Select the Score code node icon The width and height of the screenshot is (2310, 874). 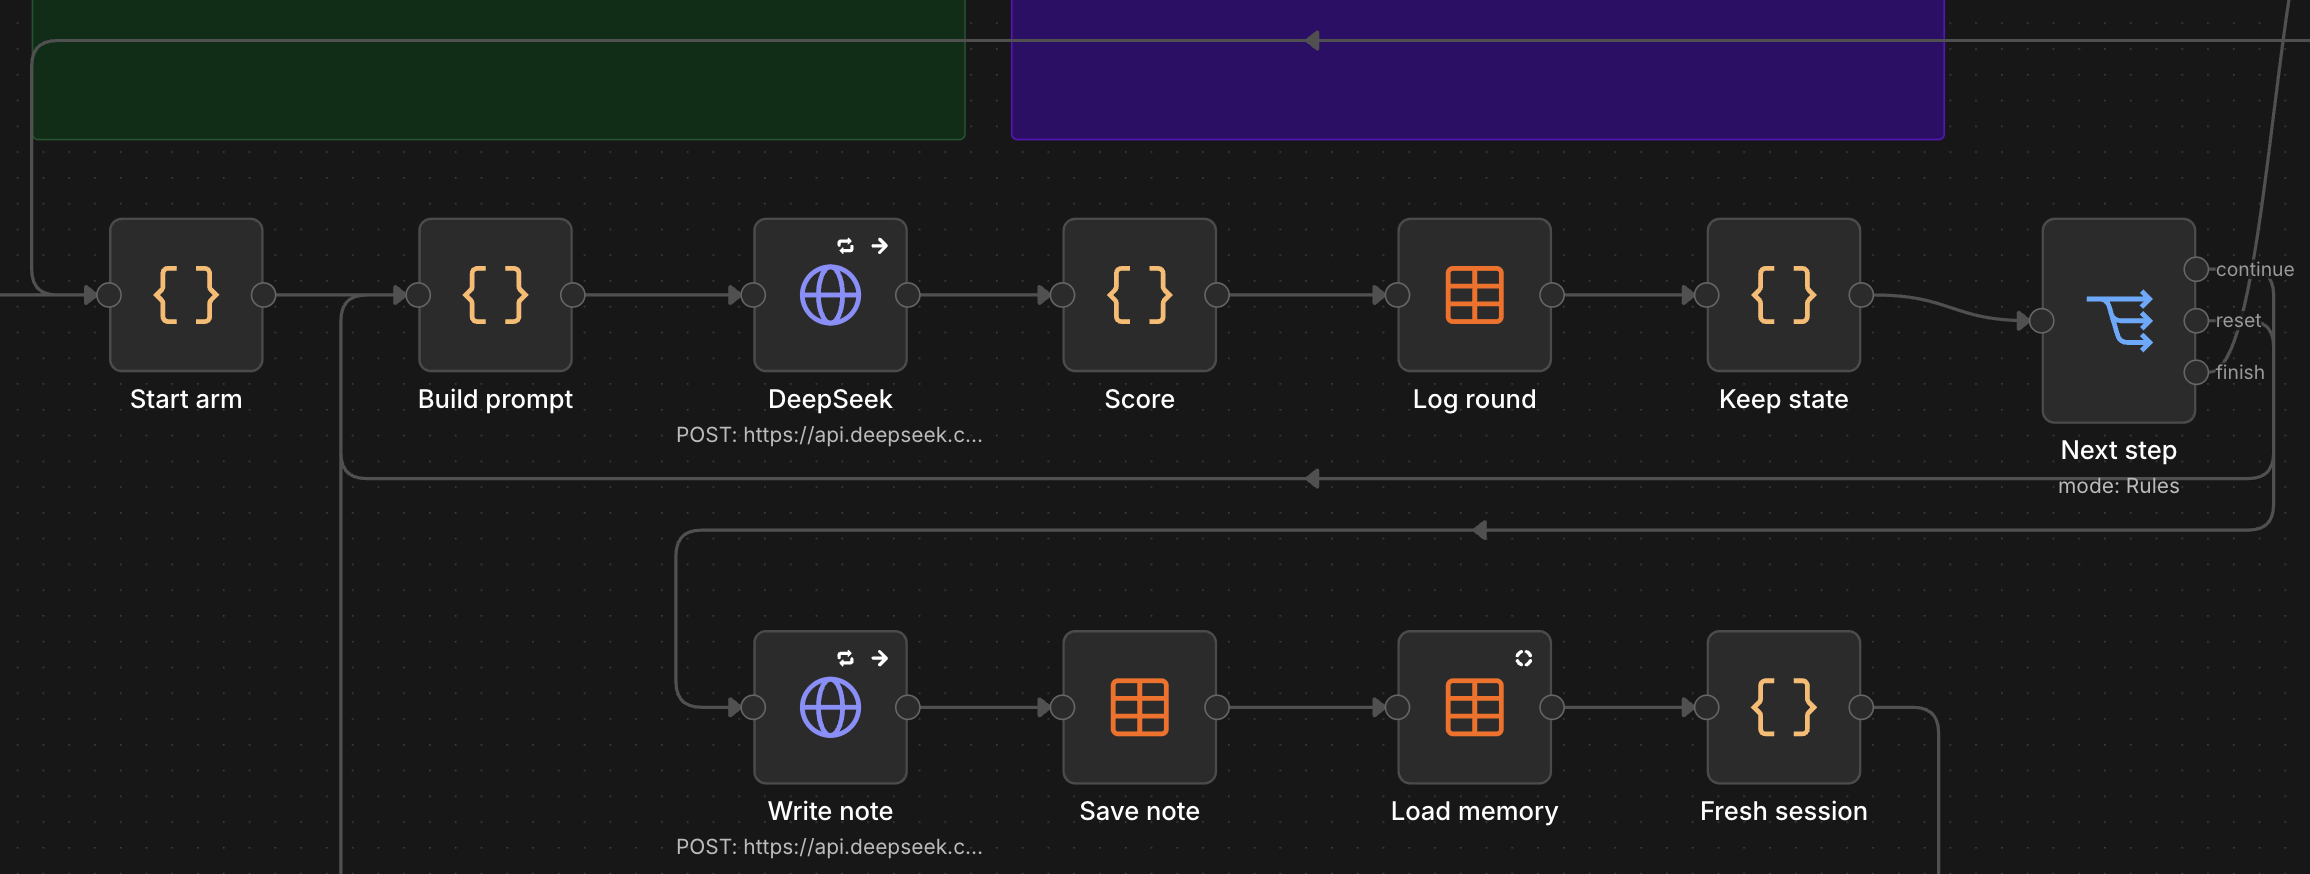click(x=1139, y=295)
